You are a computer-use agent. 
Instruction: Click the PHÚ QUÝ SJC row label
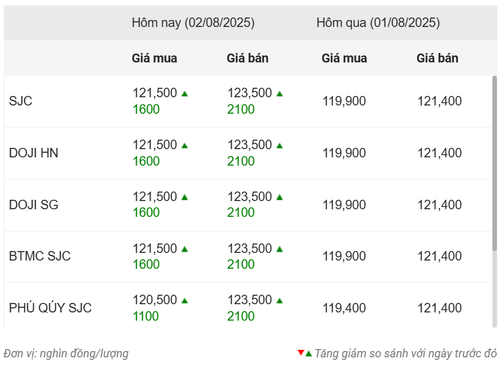pyautogui.click(x=50, y=308)
